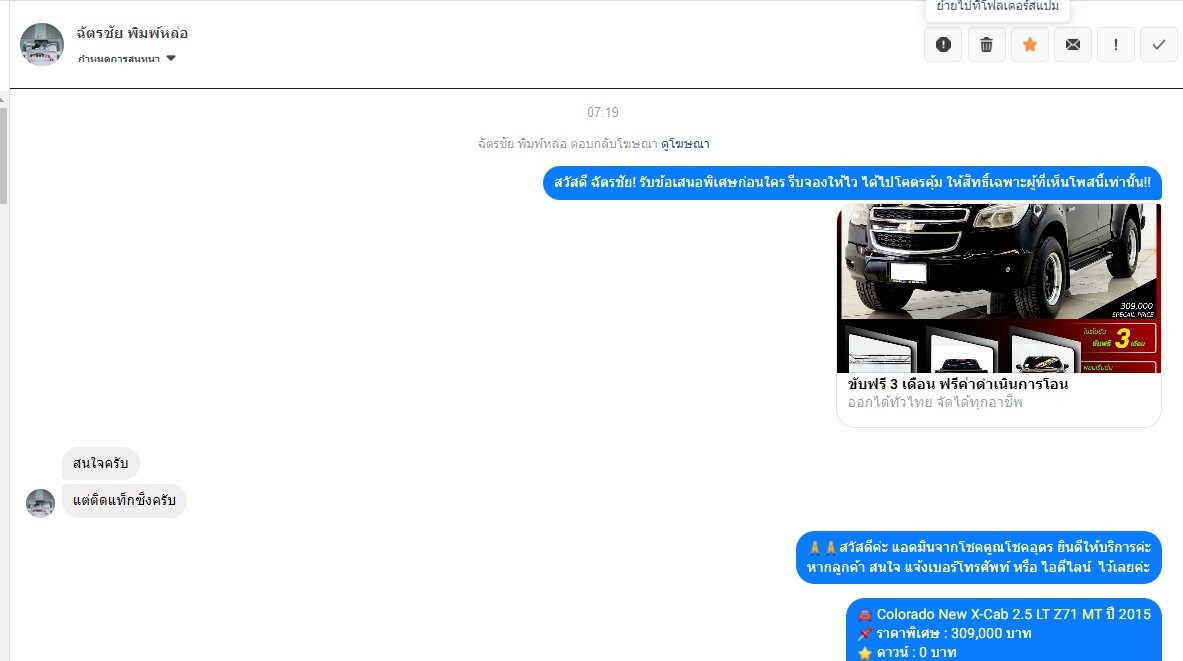The width and height of the screenshot is (1183, 661).
Task: Click the move to spam folder icon
Action: tap(943, 45)
